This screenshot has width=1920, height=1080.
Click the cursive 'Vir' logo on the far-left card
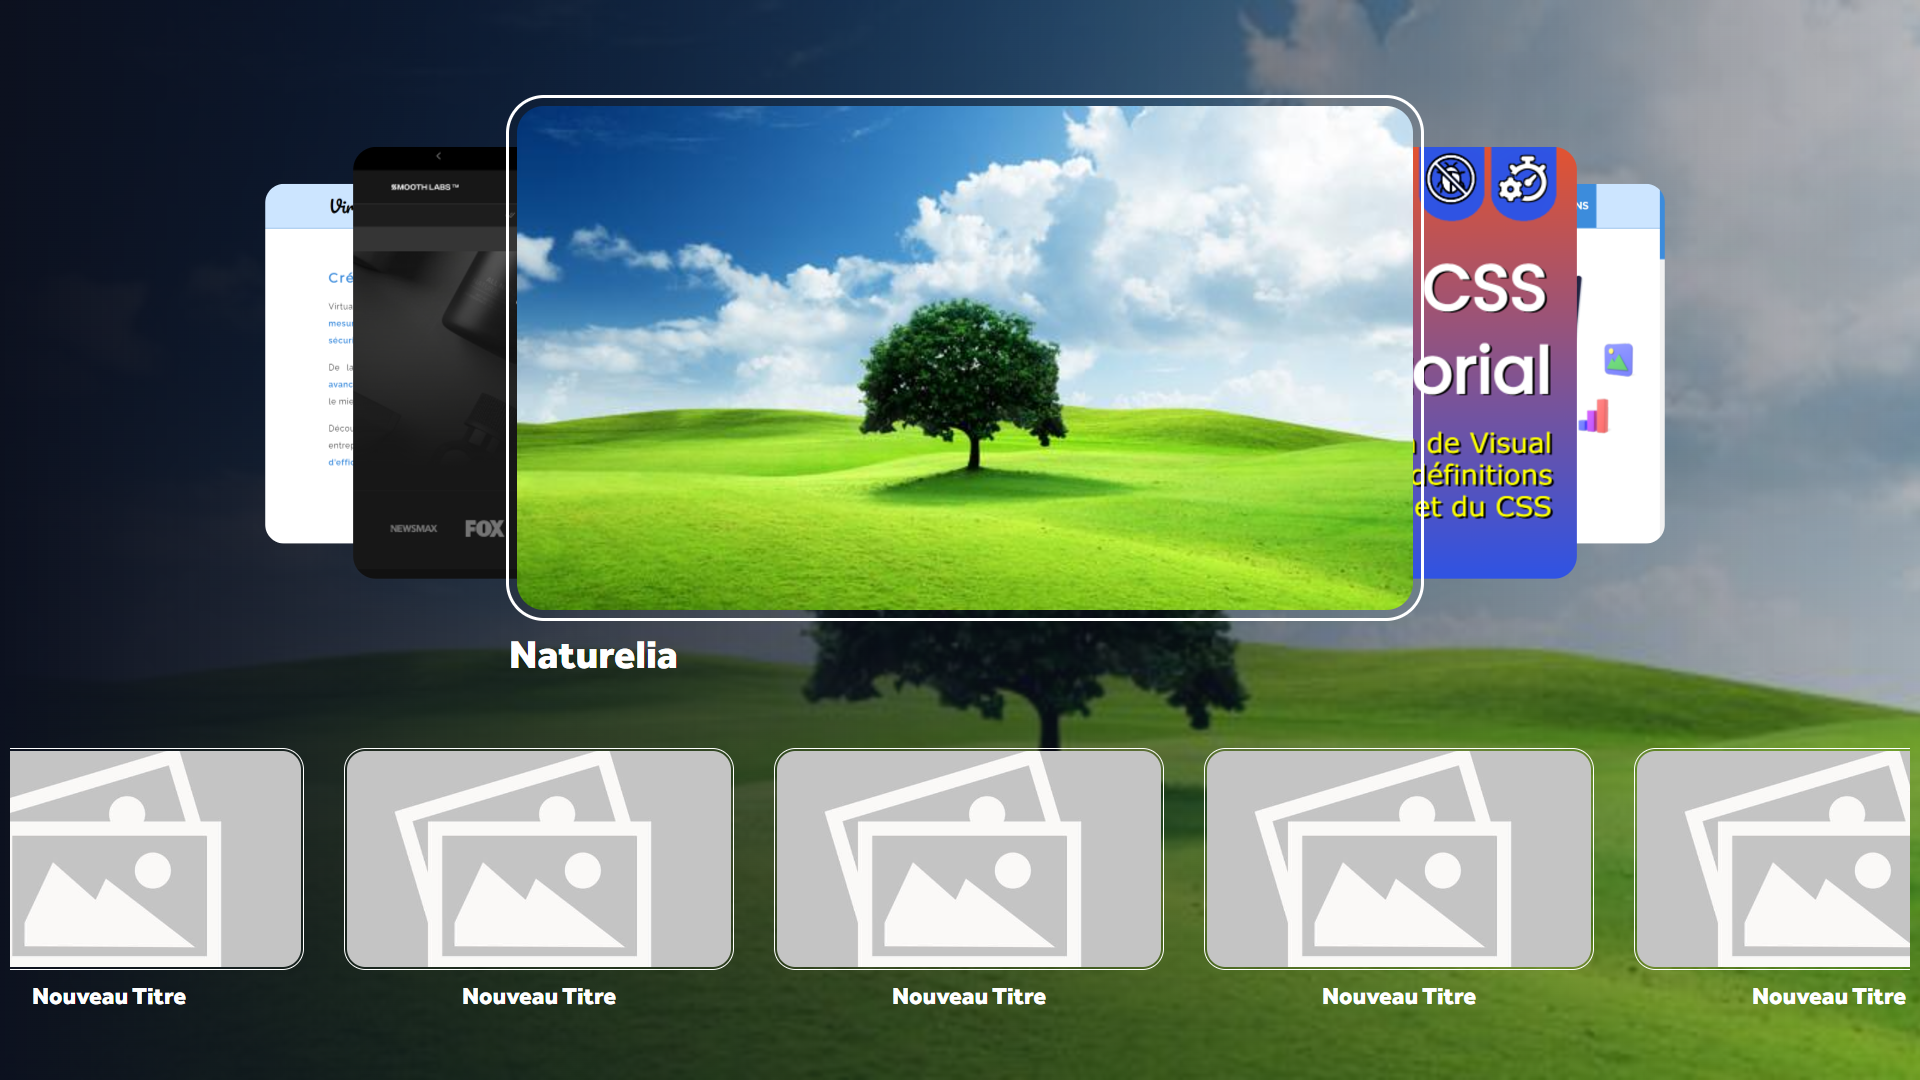coord(340,206)
